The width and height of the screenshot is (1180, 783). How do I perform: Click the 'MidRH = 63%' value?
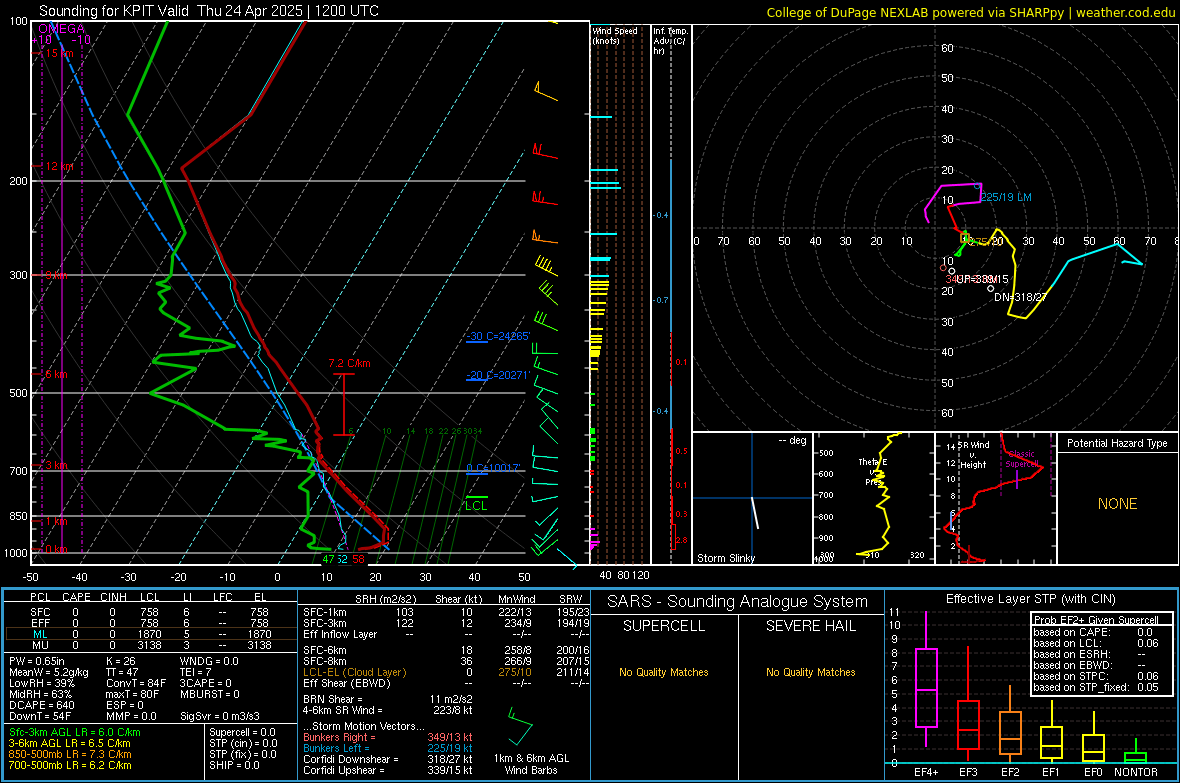(x=41, y=694)
